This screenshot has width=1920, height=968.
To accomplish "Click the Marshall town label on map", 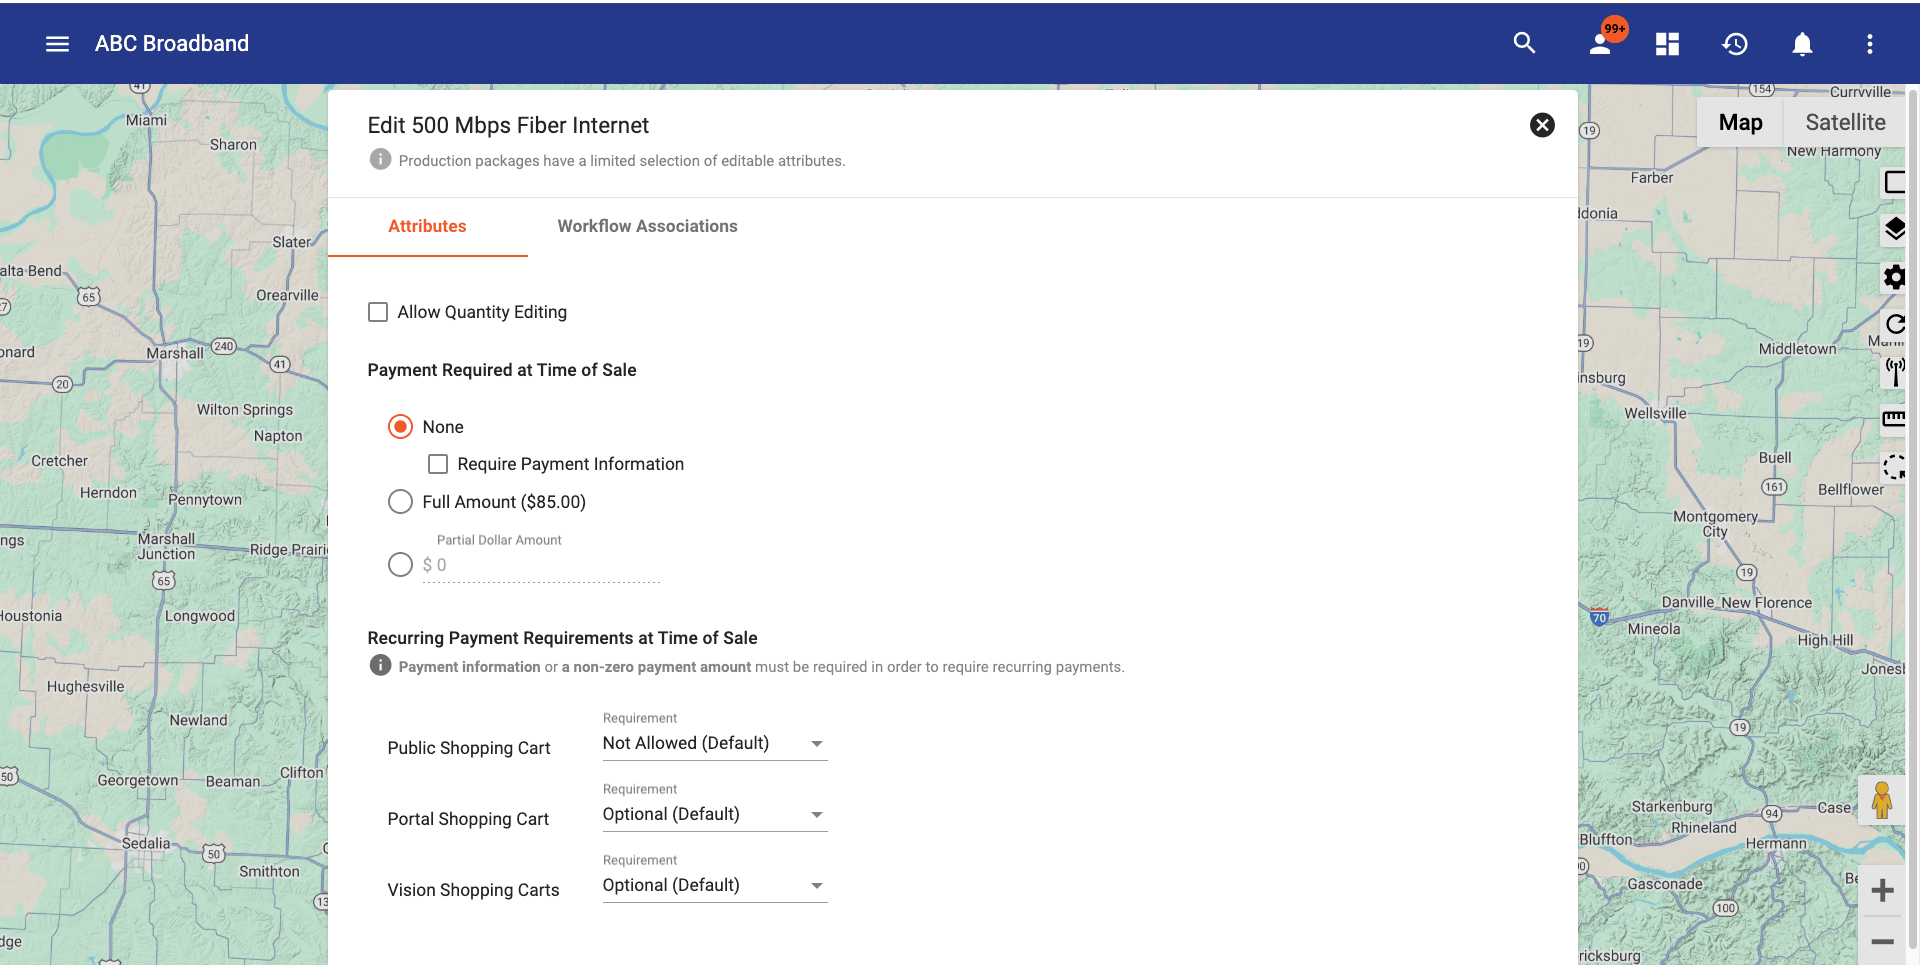I will click(x=175, y=353).
